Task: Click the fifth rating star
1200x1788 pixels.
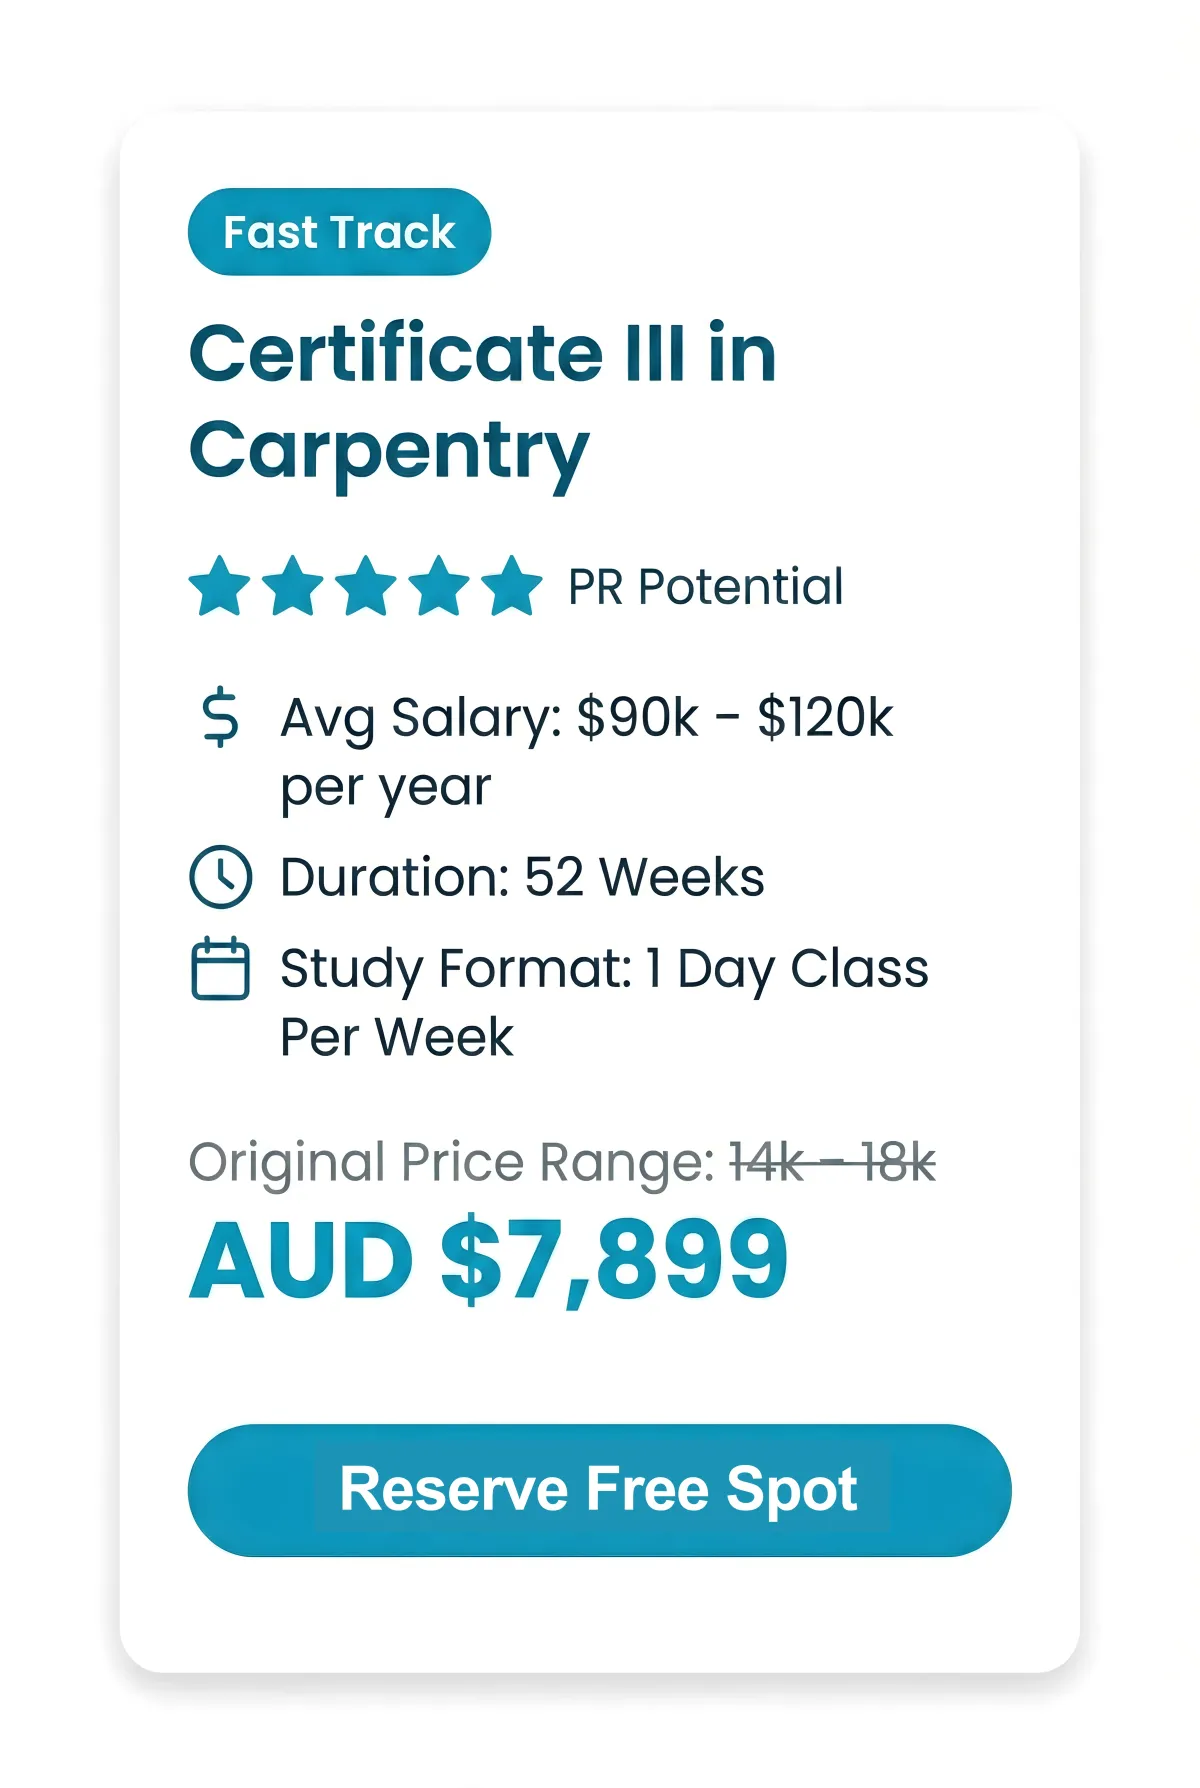Action: [x=512, y=586]
